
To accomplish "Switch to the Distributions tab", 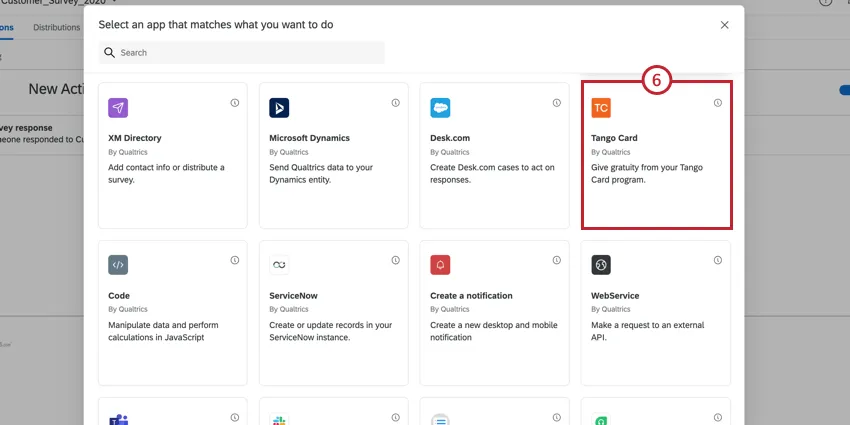I will (x=56, y=27).
